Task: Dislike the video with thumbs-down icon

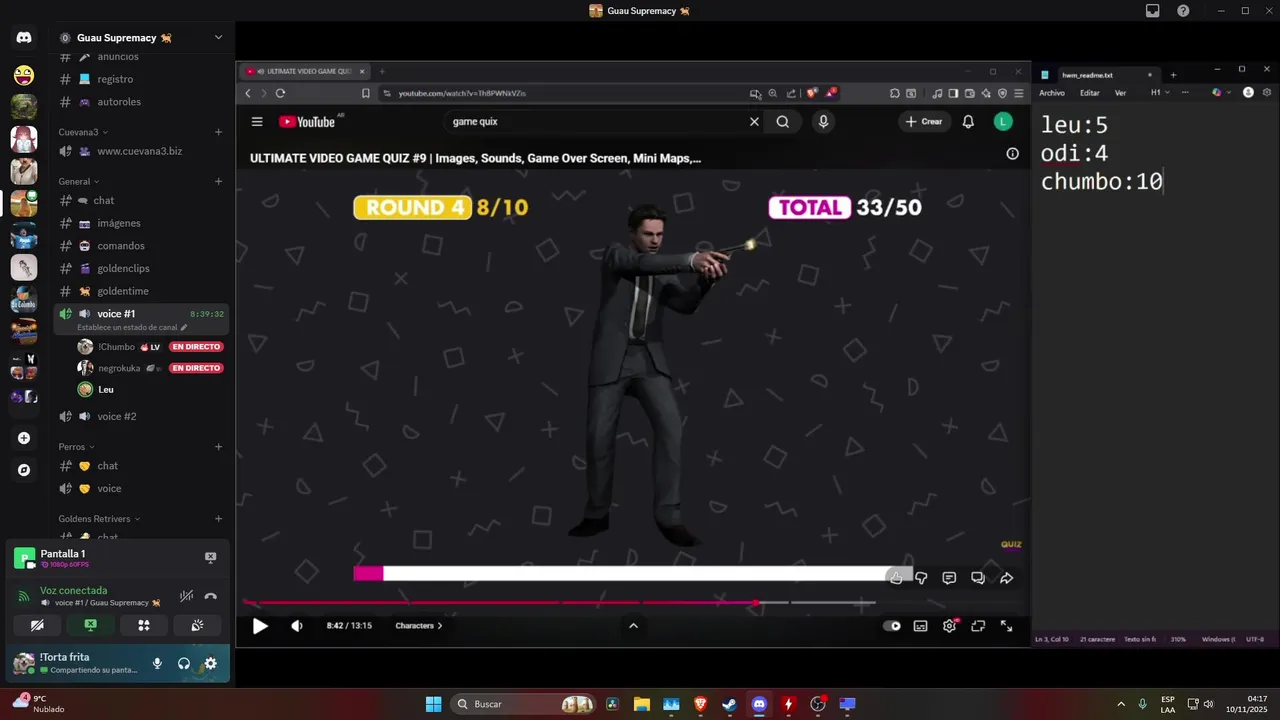Action: [921, 578]
